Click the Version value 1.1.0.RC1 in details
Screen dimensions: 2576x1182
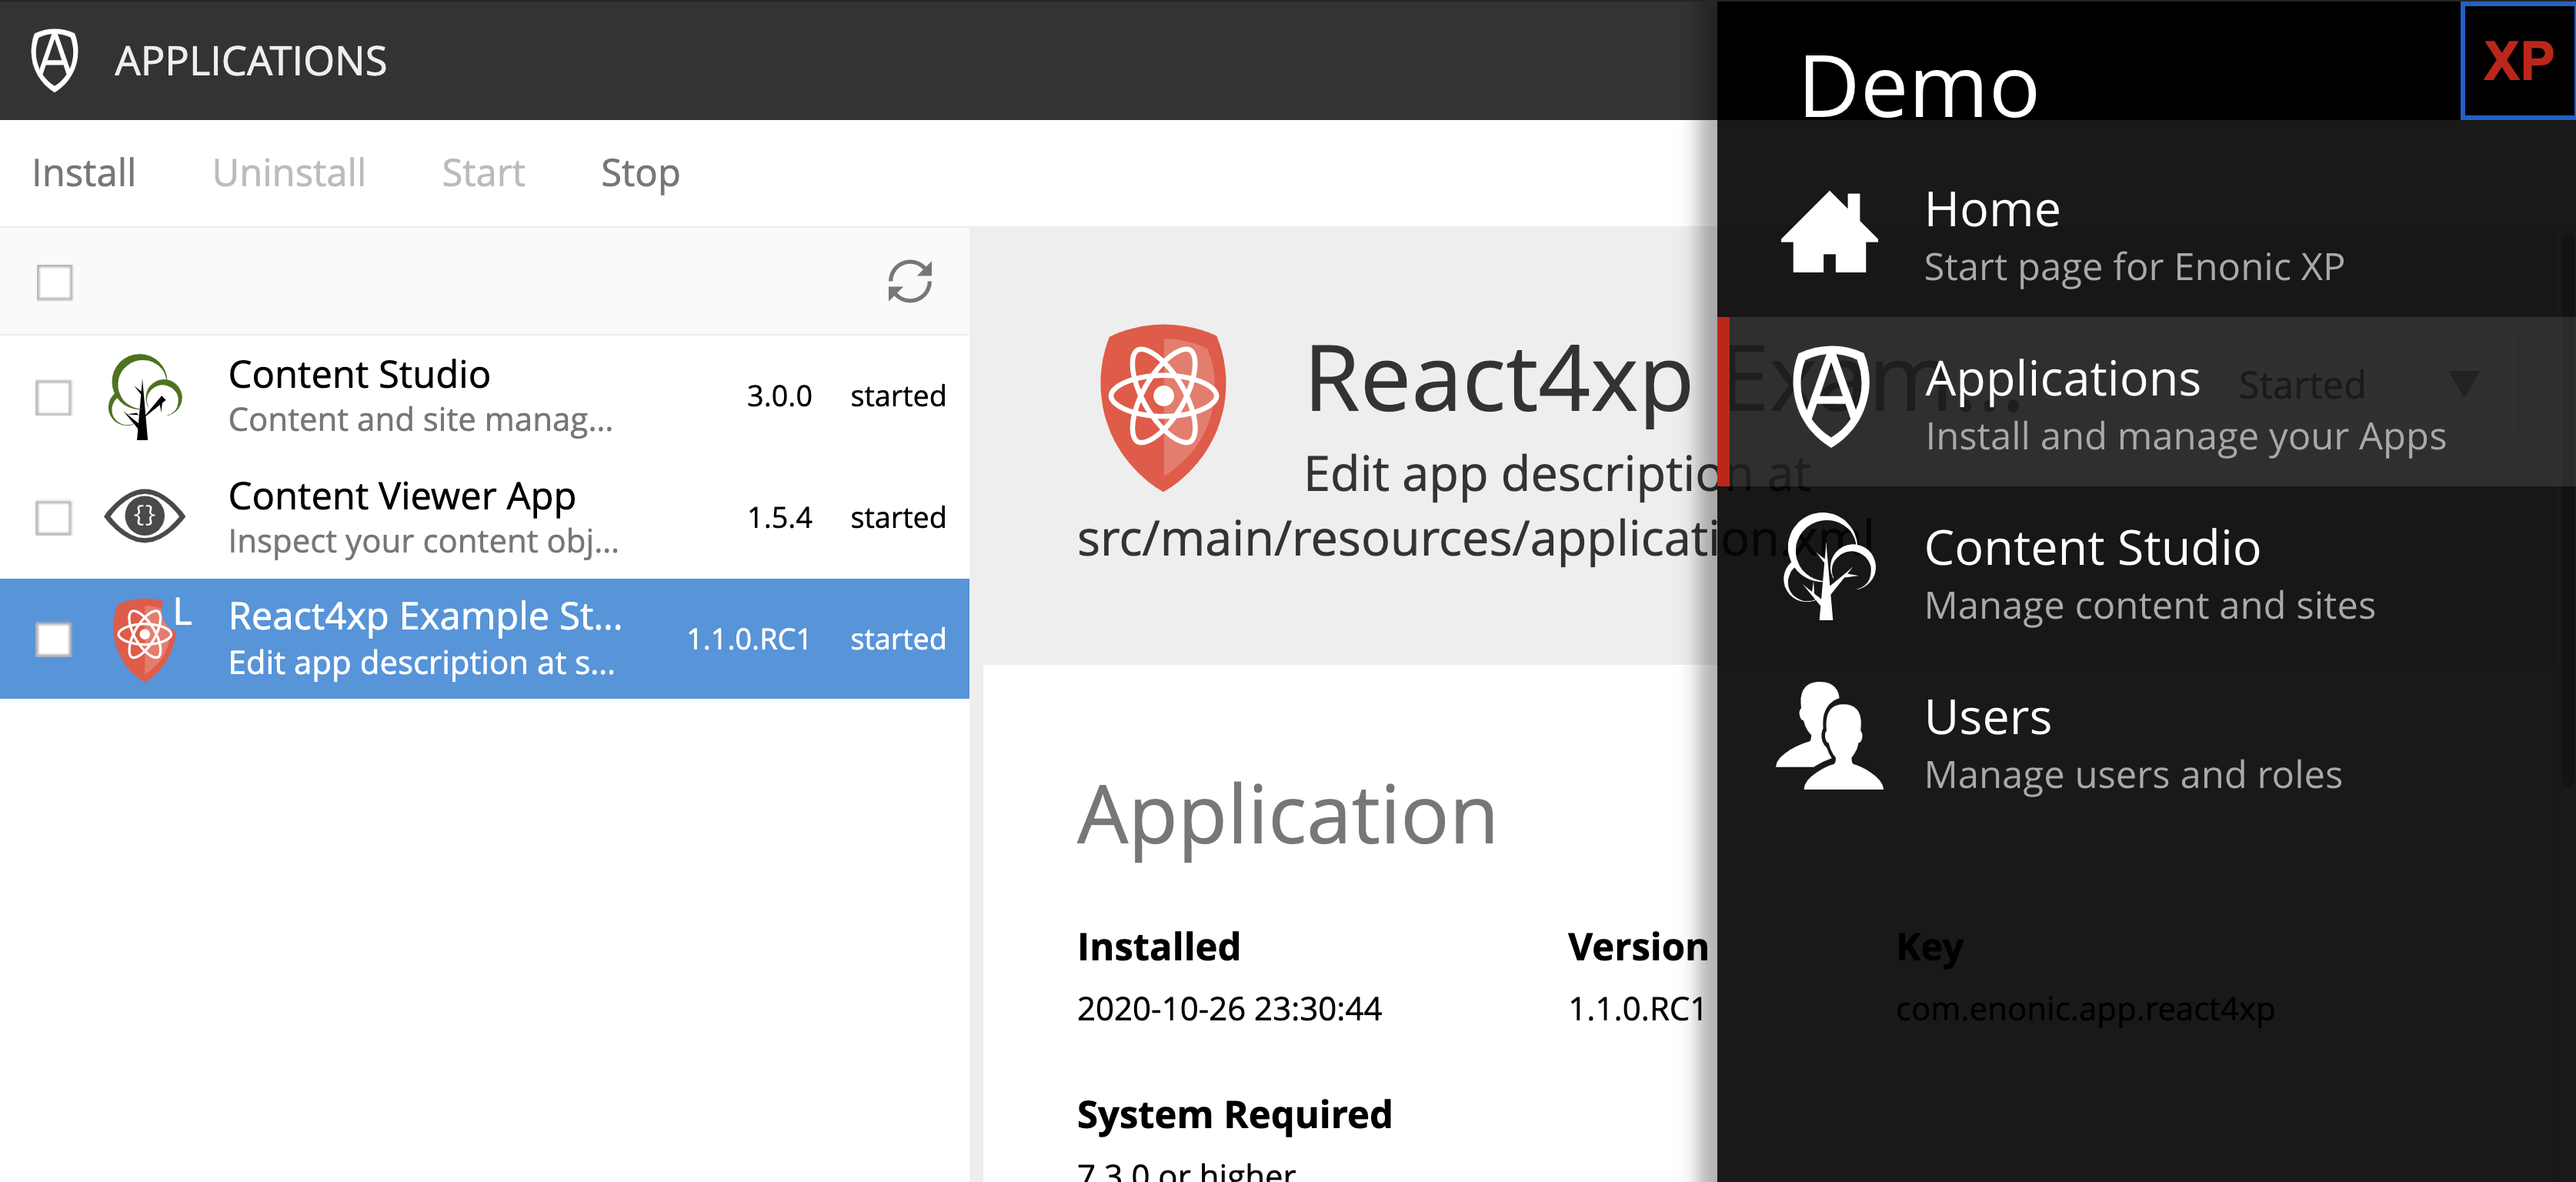coord(1637,1009)
